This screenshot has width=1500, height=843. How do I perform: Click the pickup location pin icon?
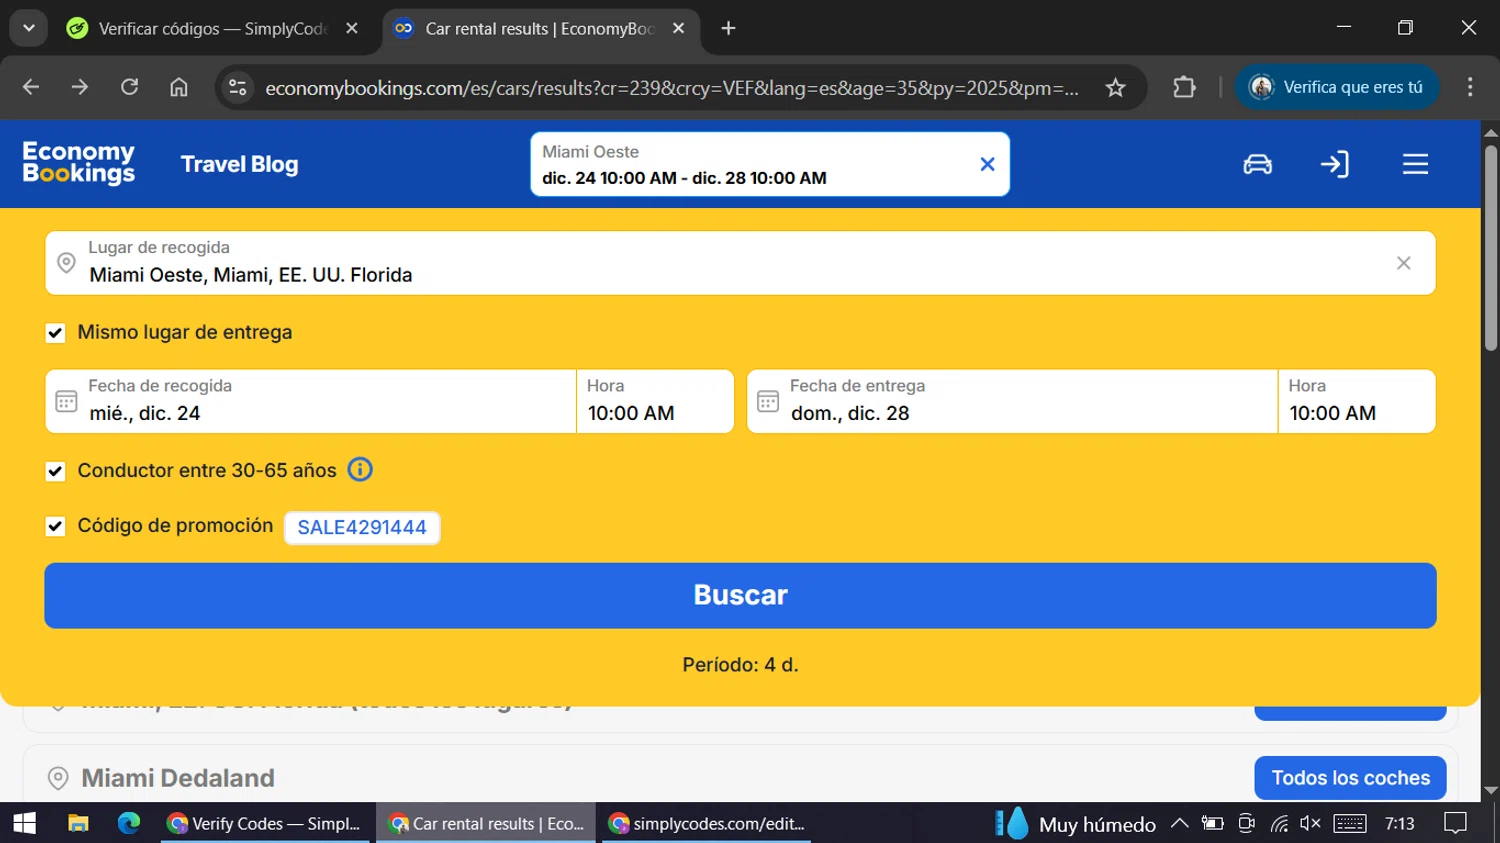coord(66,263)
